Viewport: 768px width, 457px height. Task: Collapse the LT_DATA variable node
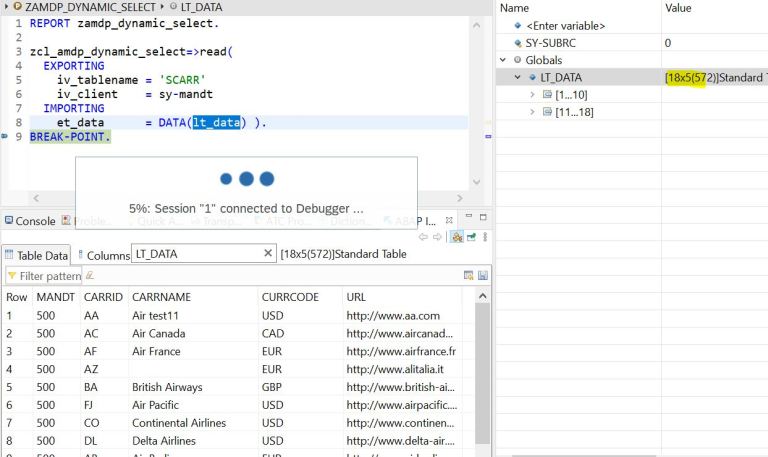[518, 77]
